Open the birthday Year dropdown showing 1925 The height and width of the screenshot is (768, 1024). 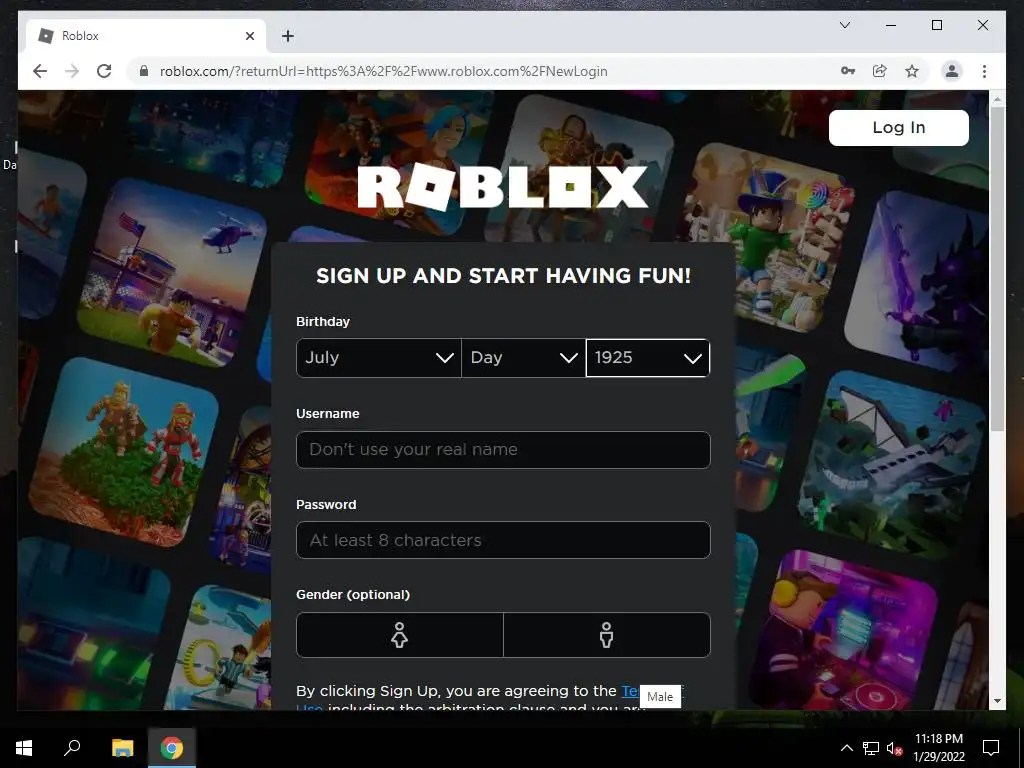pyautogui.click(x=648, y=358)
